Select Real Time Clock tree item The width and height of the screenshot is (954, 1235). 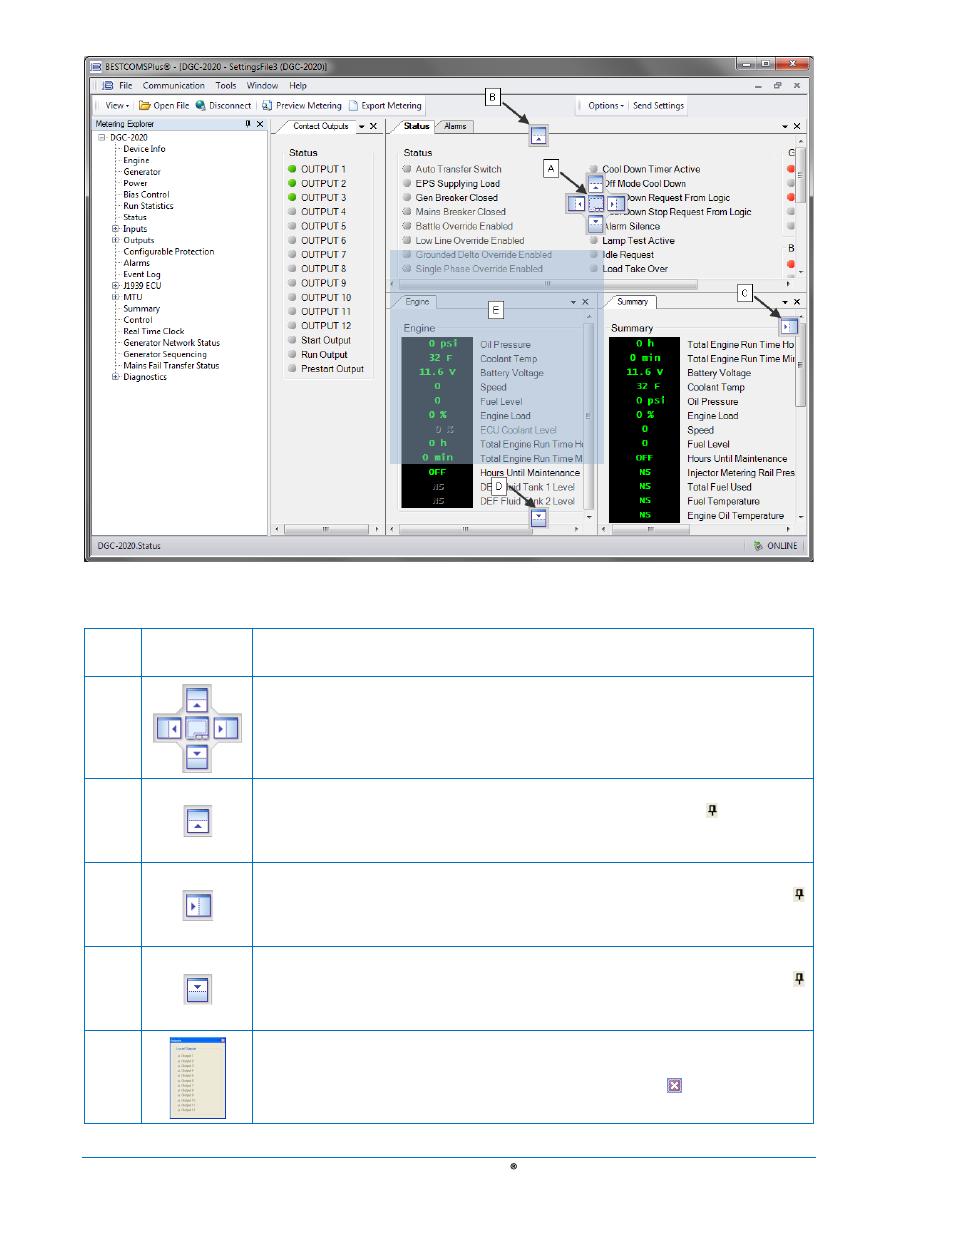pyautogui.click(x=153, y=331)
